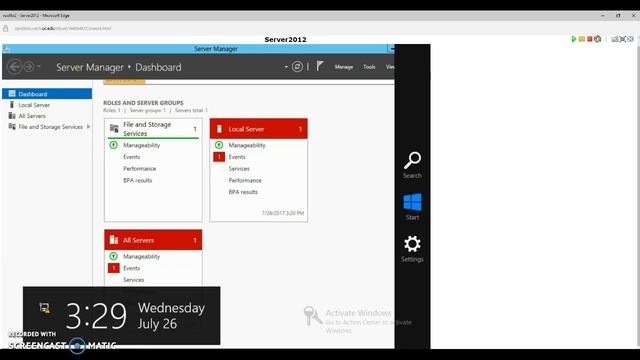Click the red Events badge in All Servers tile
Viewport: 640px width, 360px height.
pos(113,268)
